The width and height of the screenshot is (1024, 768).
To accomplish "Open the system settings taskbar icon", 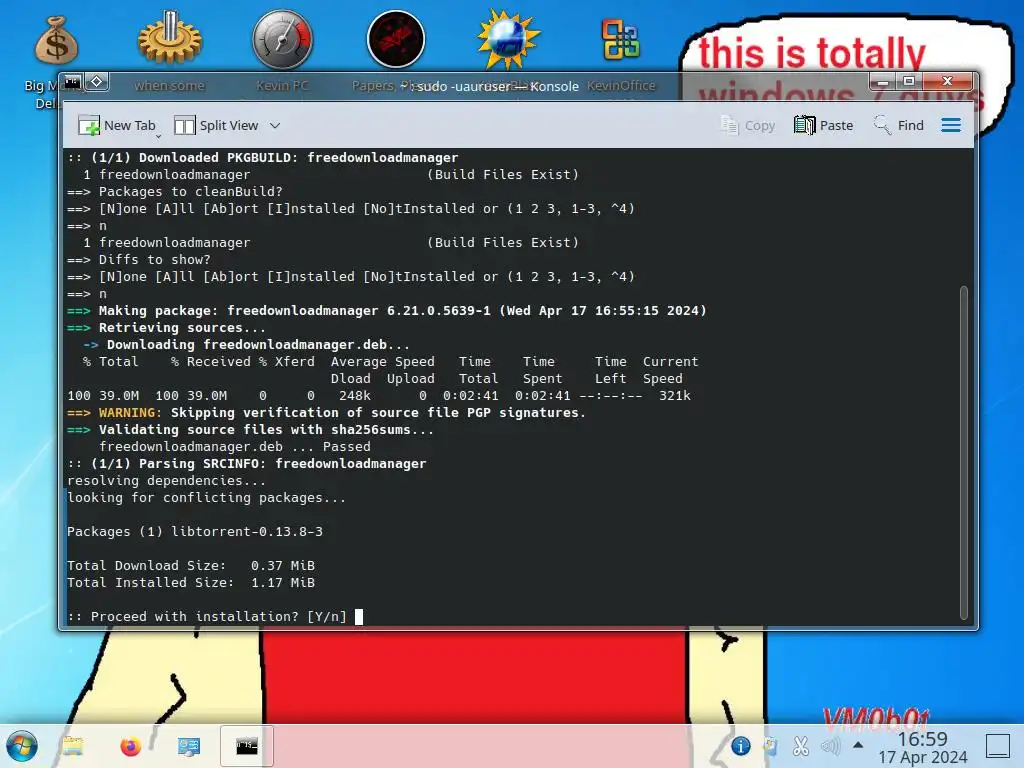I will tap(189, 746).
